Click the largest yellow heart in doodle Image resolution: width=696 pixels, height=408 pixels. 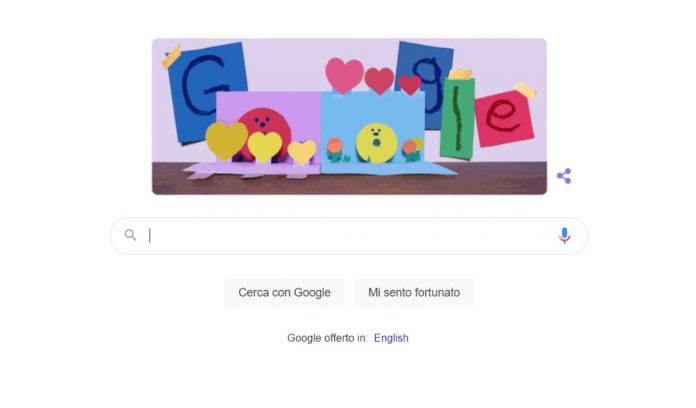[x=226, y=140]
